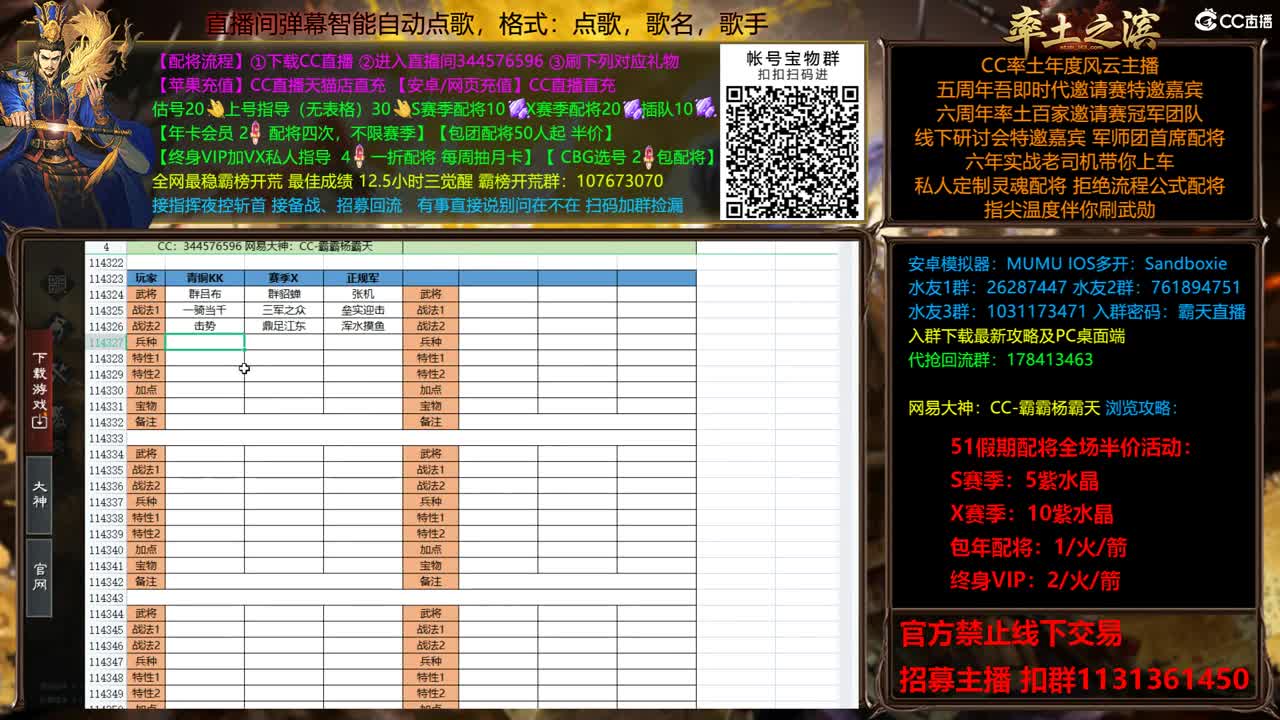Select frozen row header 4

coord(105,246)
